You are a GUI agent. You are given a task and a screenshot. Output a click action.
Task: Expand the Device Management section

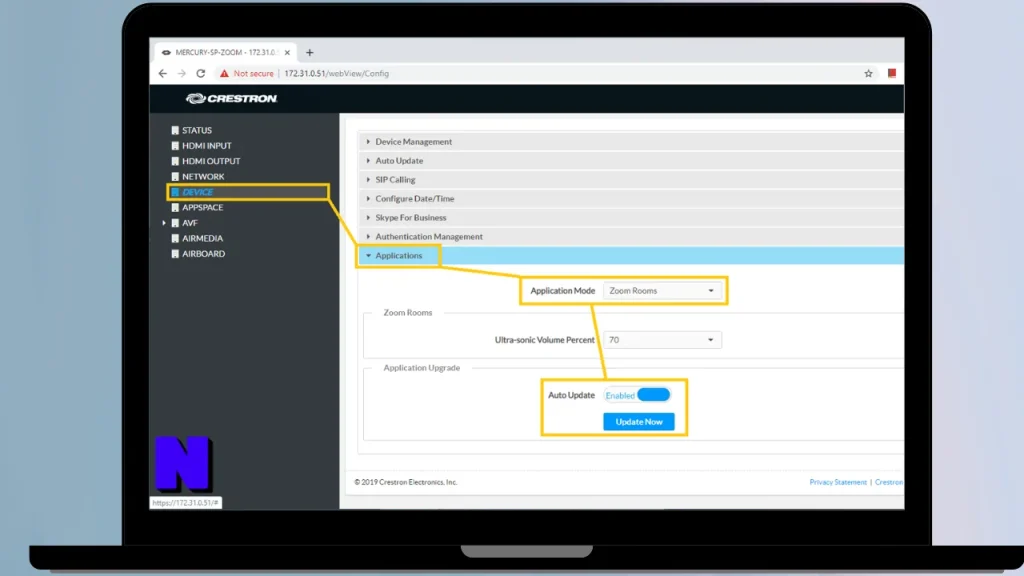click(631, 142)
